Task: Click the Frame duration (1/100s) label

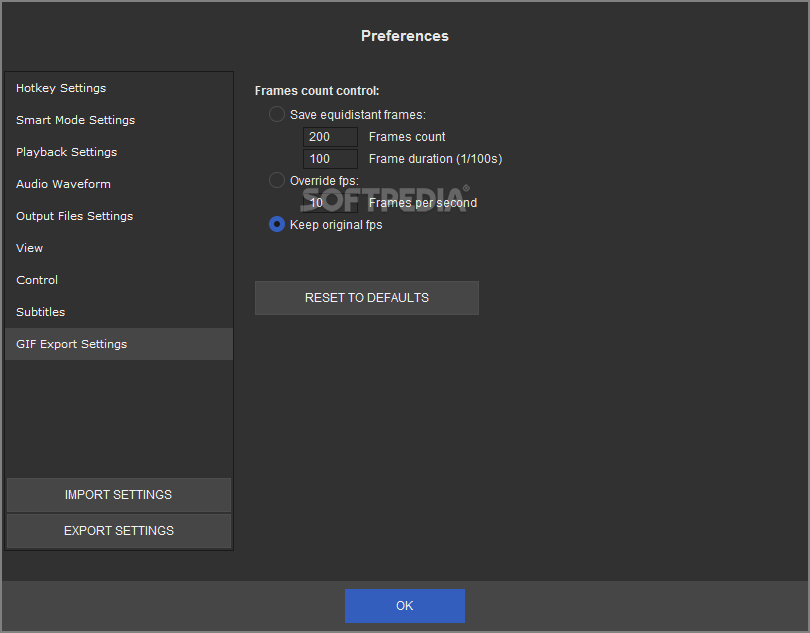Action: [435, 159]
